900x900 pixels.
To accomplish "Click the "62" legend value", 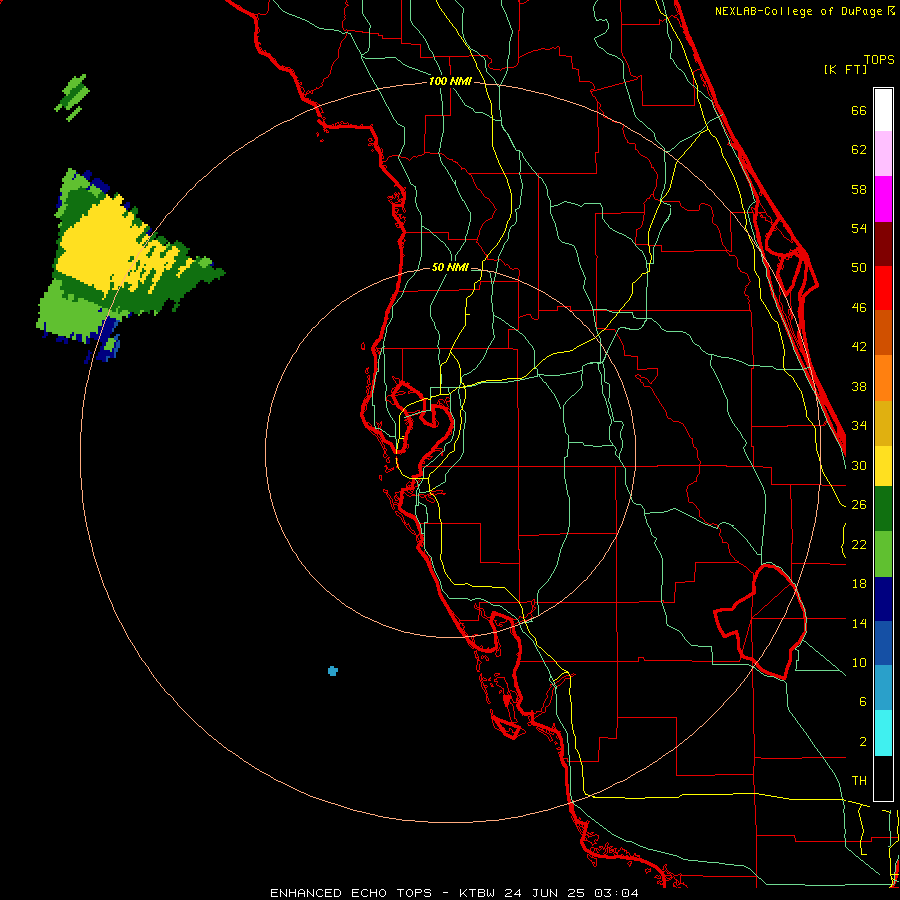I will tap(859, 150).
